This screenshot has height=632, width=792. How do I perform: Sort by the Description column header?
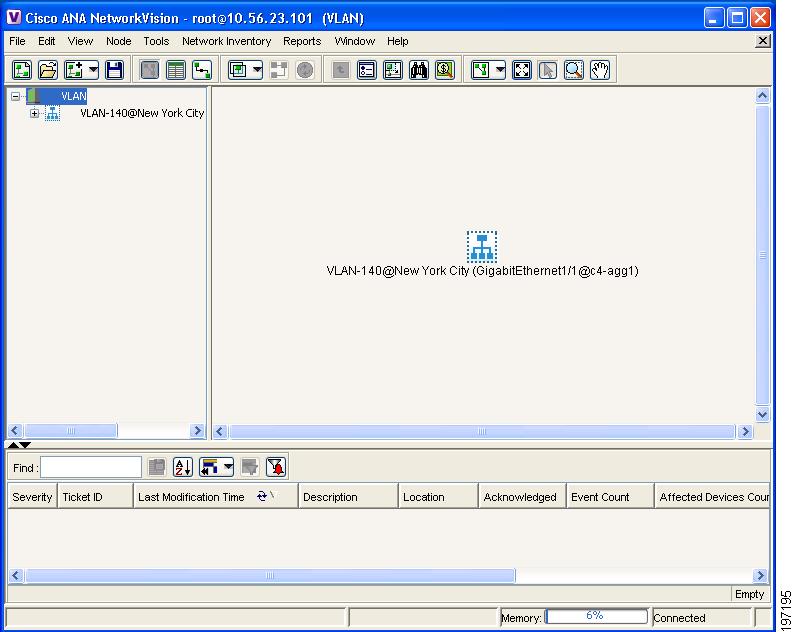point(349,497)
